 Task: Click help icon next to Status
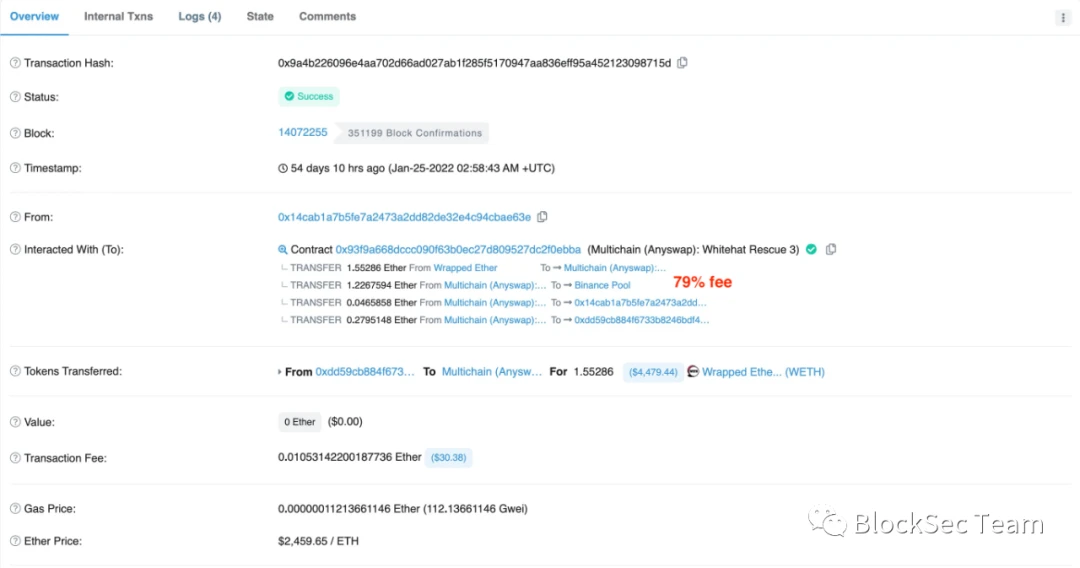point(15,97)
